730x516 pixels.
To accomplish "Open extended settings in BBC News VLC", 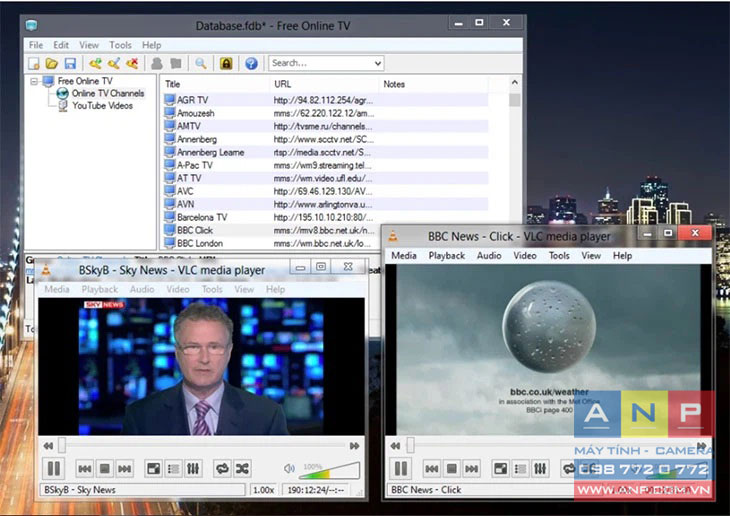I will [x=540, y=469].
